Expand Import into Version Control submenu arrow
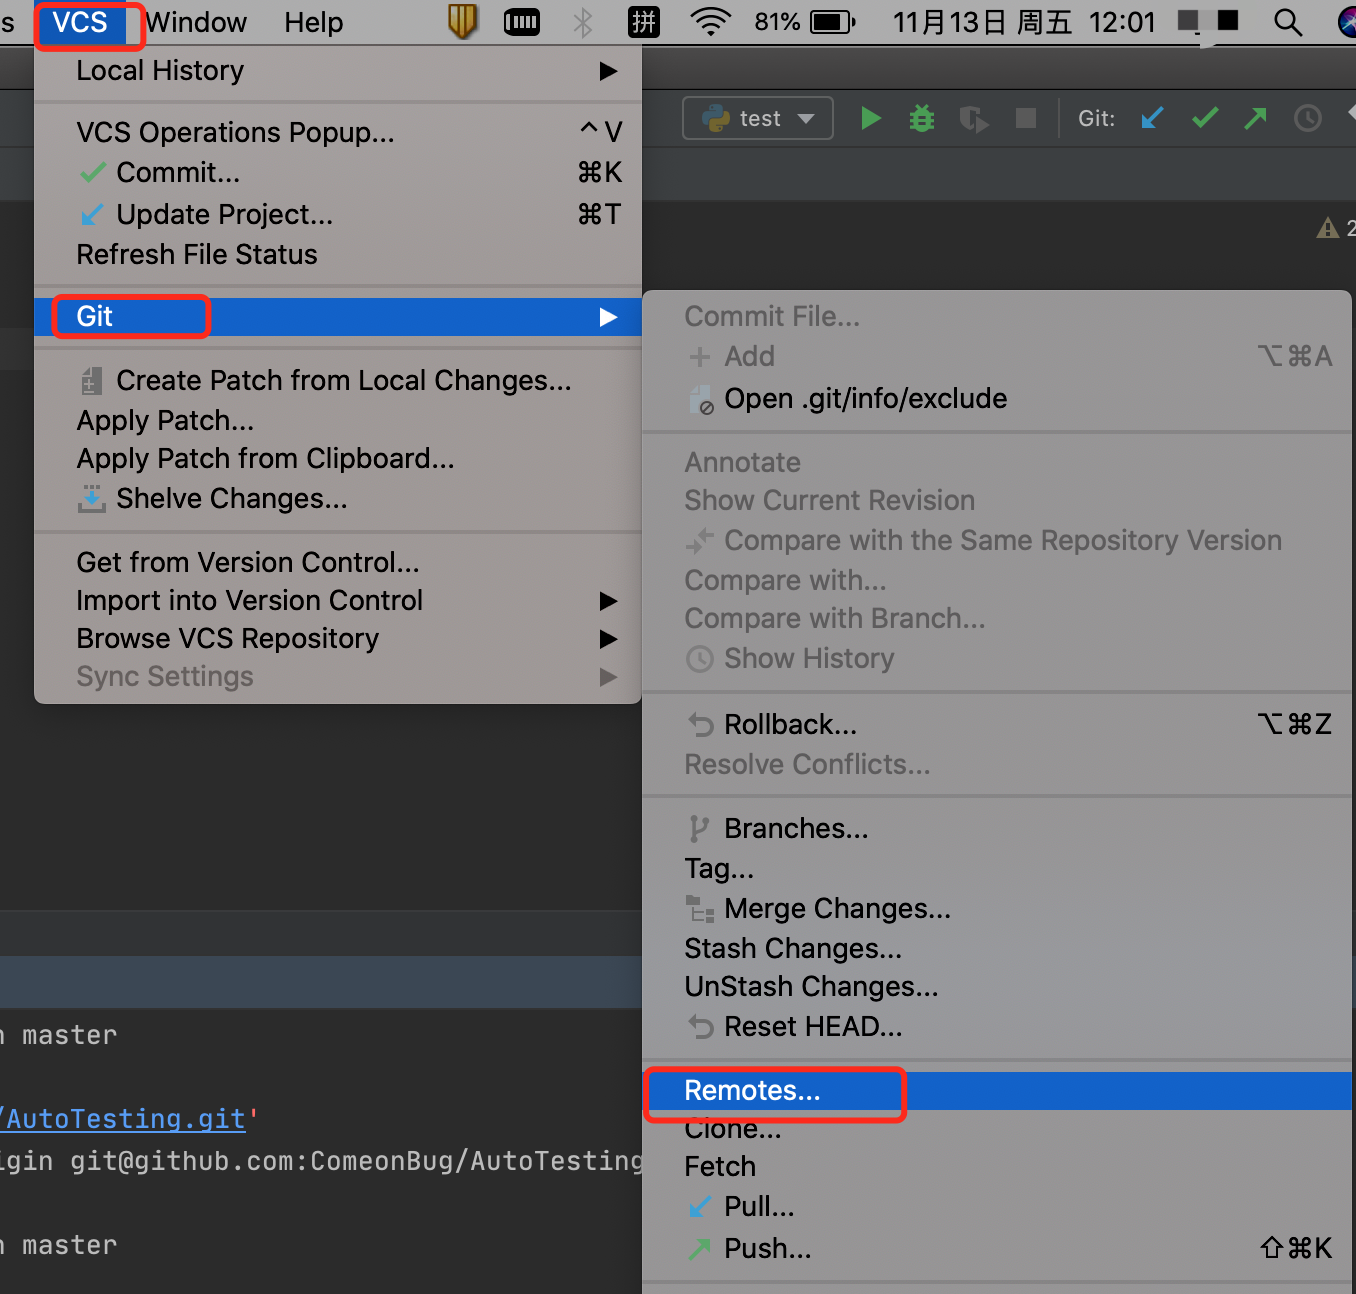Image resolution: width=1356 pixels, height=1294 pixels. [x=608, y=601]
